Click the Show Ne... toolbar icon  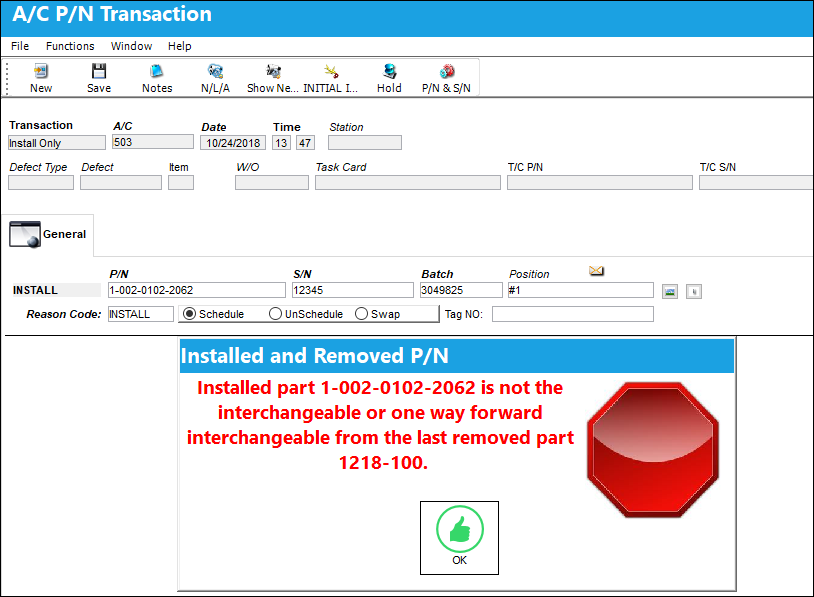click(273, 78)
